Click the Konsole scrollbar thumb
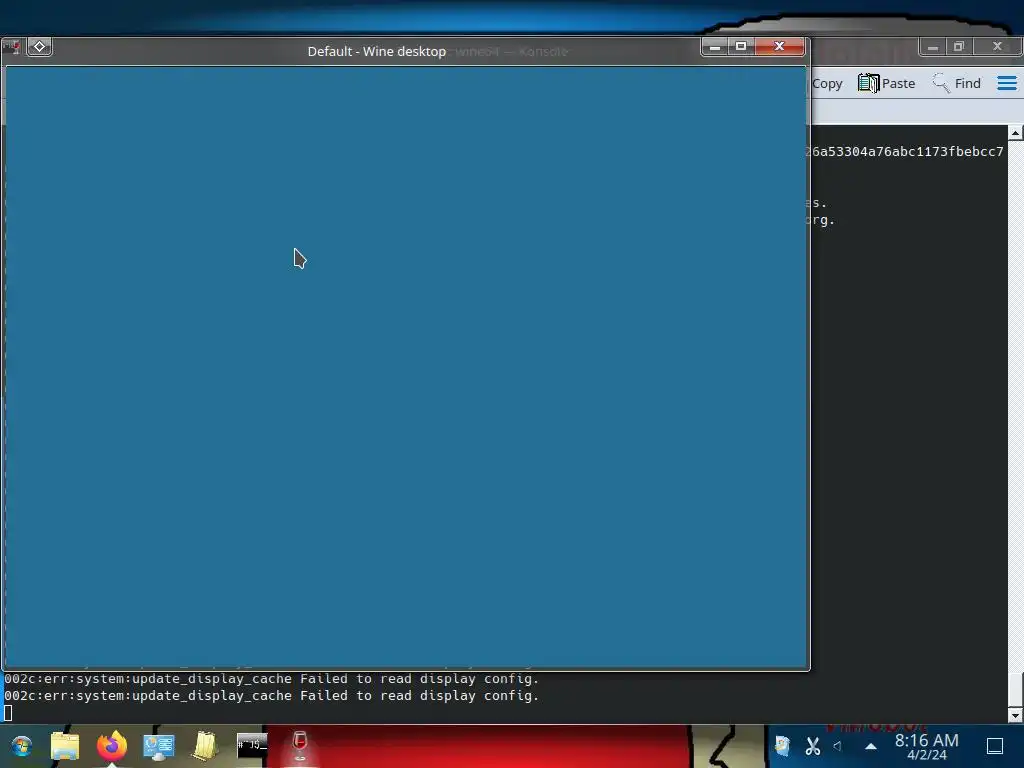This screenshot has height=768, width=1024. pyautogui.click(x=1016, y=688)
